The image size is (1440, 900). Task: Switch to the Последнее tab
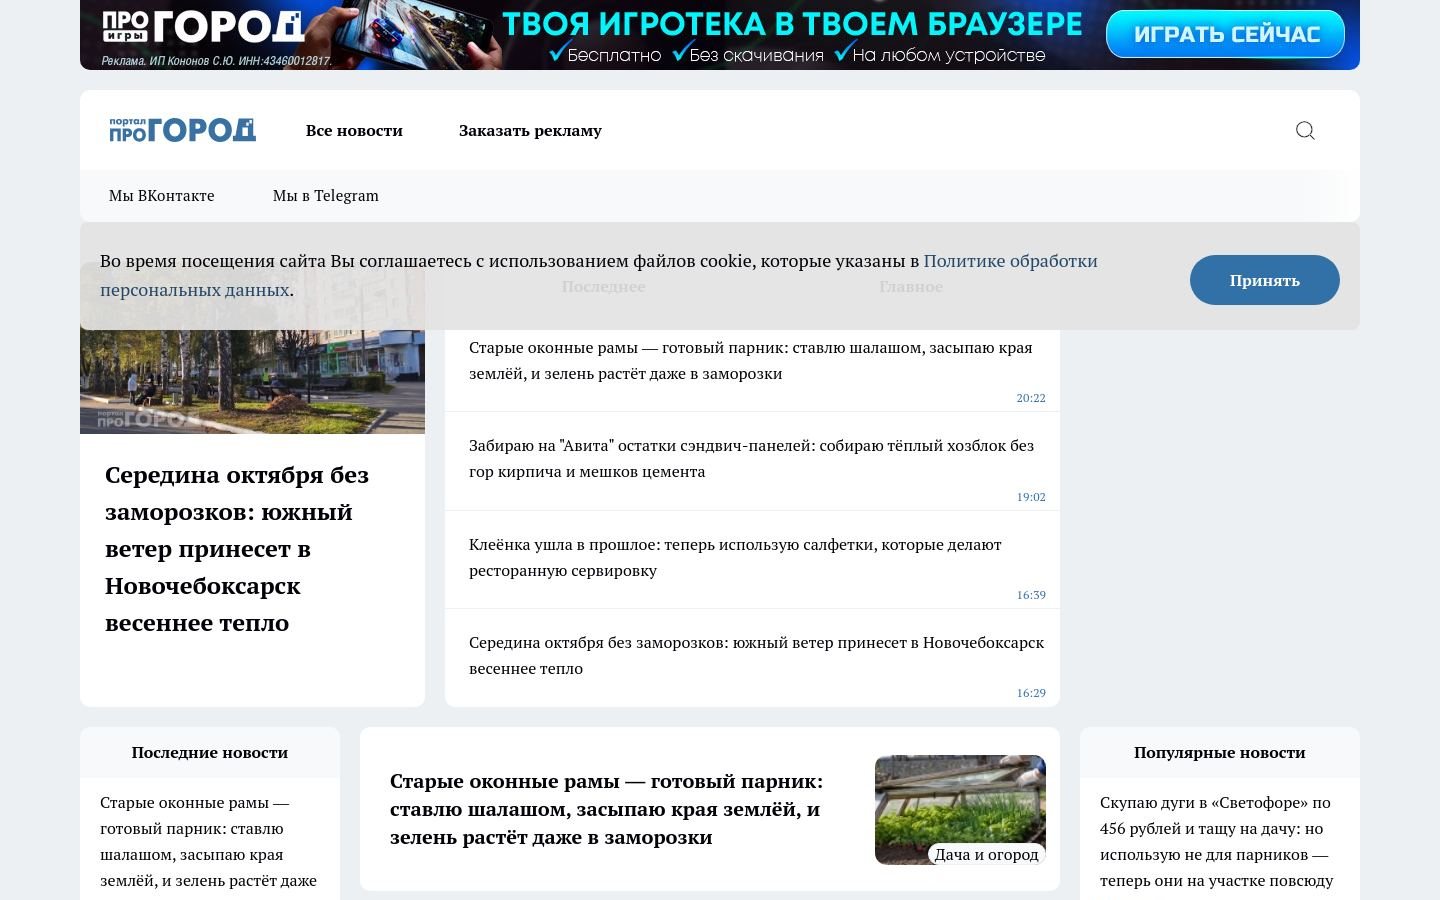(603, 286)
